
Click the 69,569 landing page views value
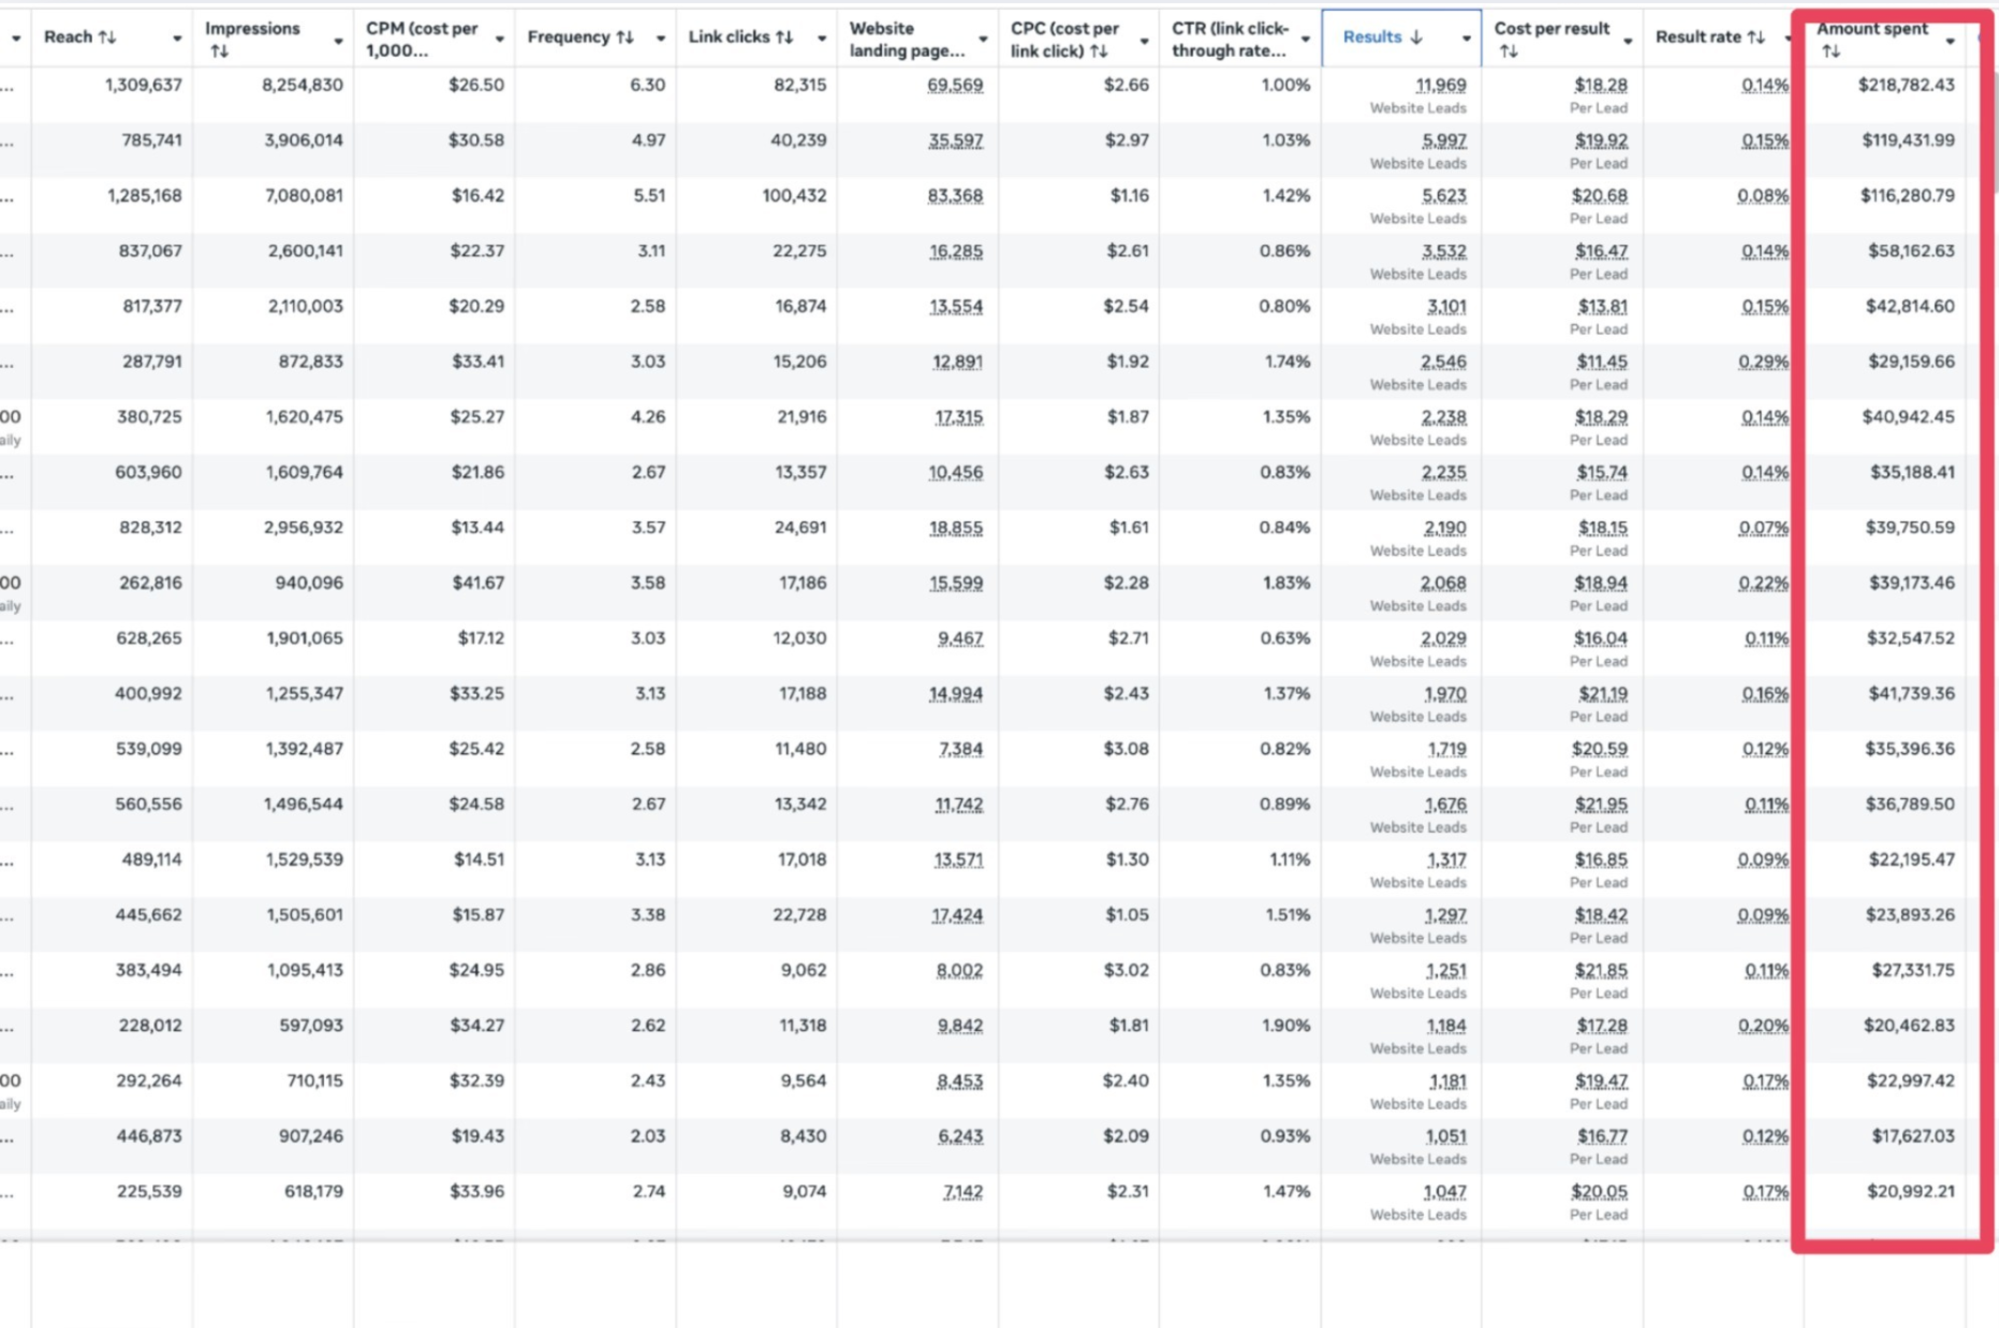955,86
